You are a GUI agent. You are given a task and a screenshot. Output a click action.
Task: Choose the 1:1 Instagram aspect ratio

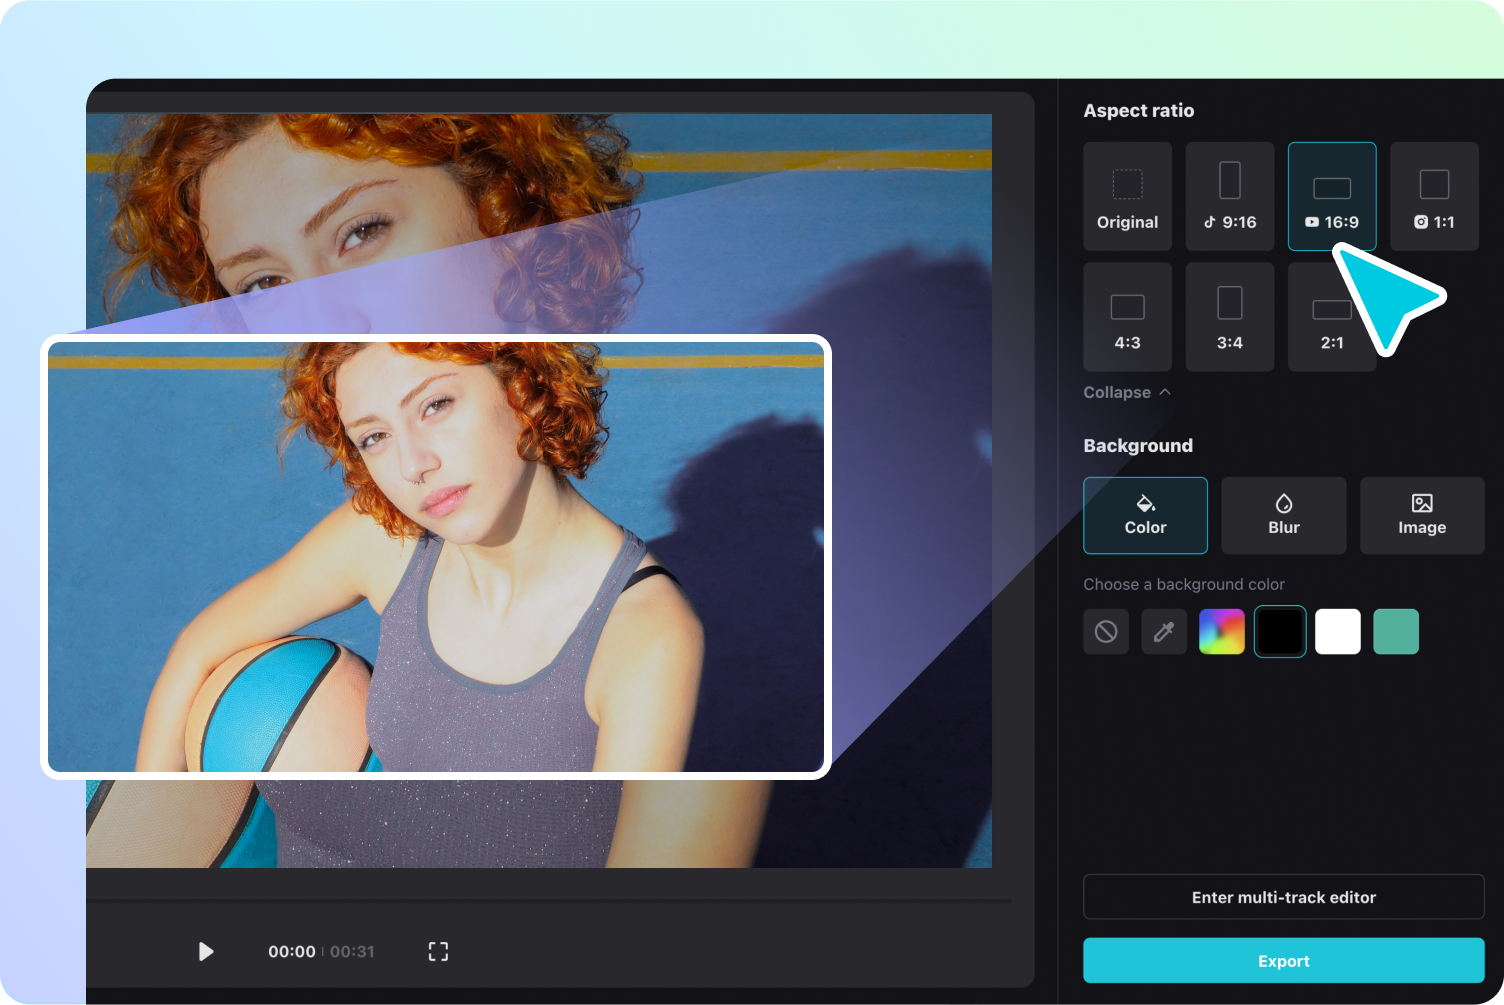(1434, 196)
